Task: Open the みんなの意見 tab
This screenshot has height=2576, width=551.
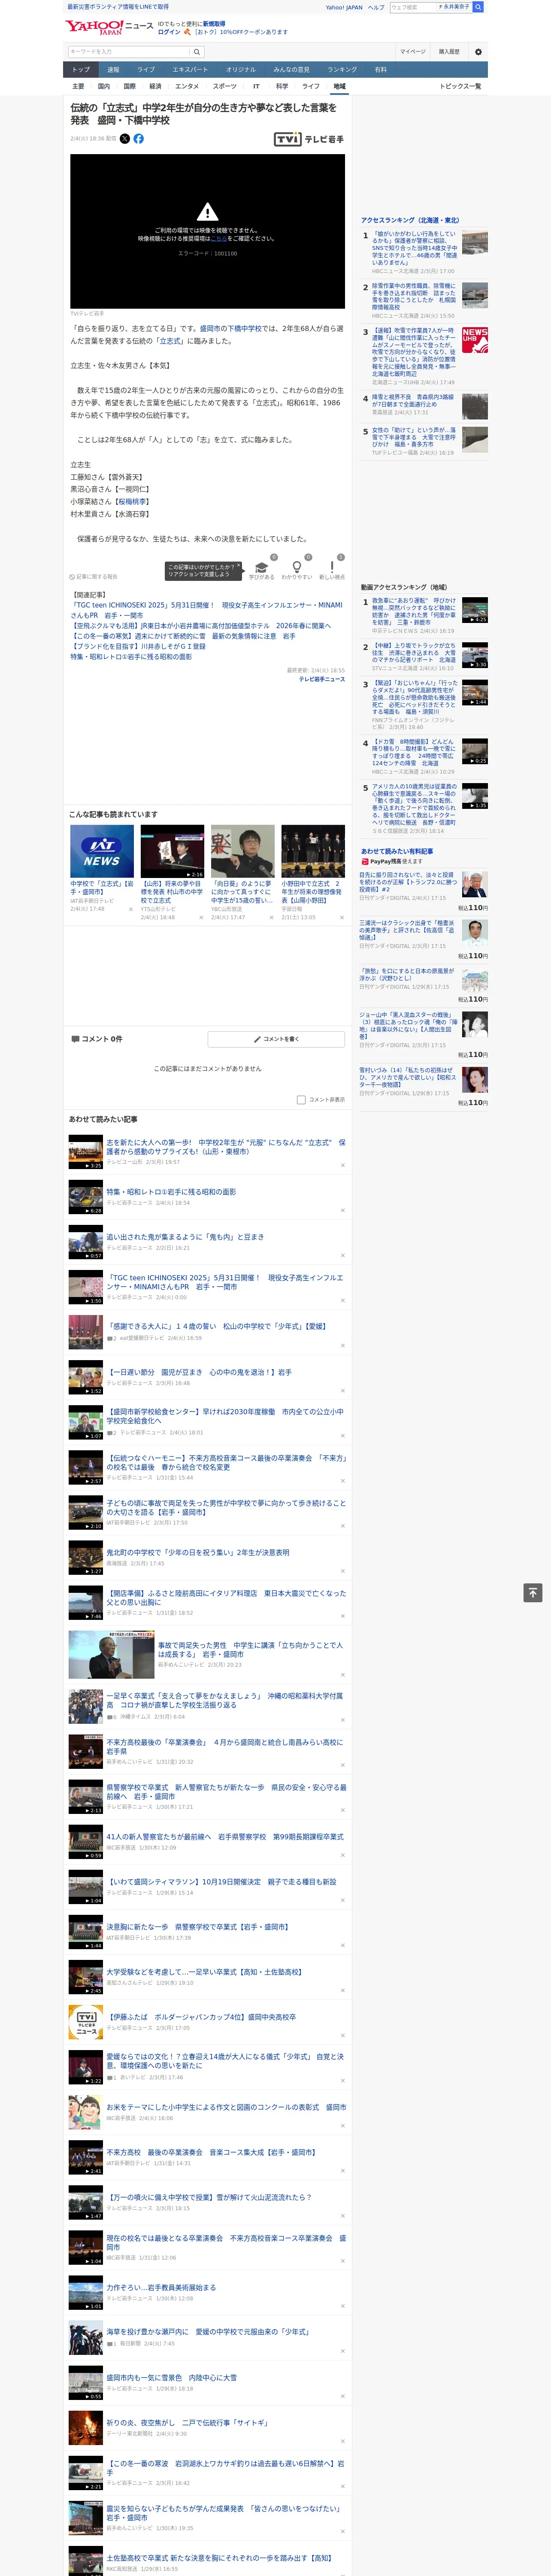Action: [291, 70]
